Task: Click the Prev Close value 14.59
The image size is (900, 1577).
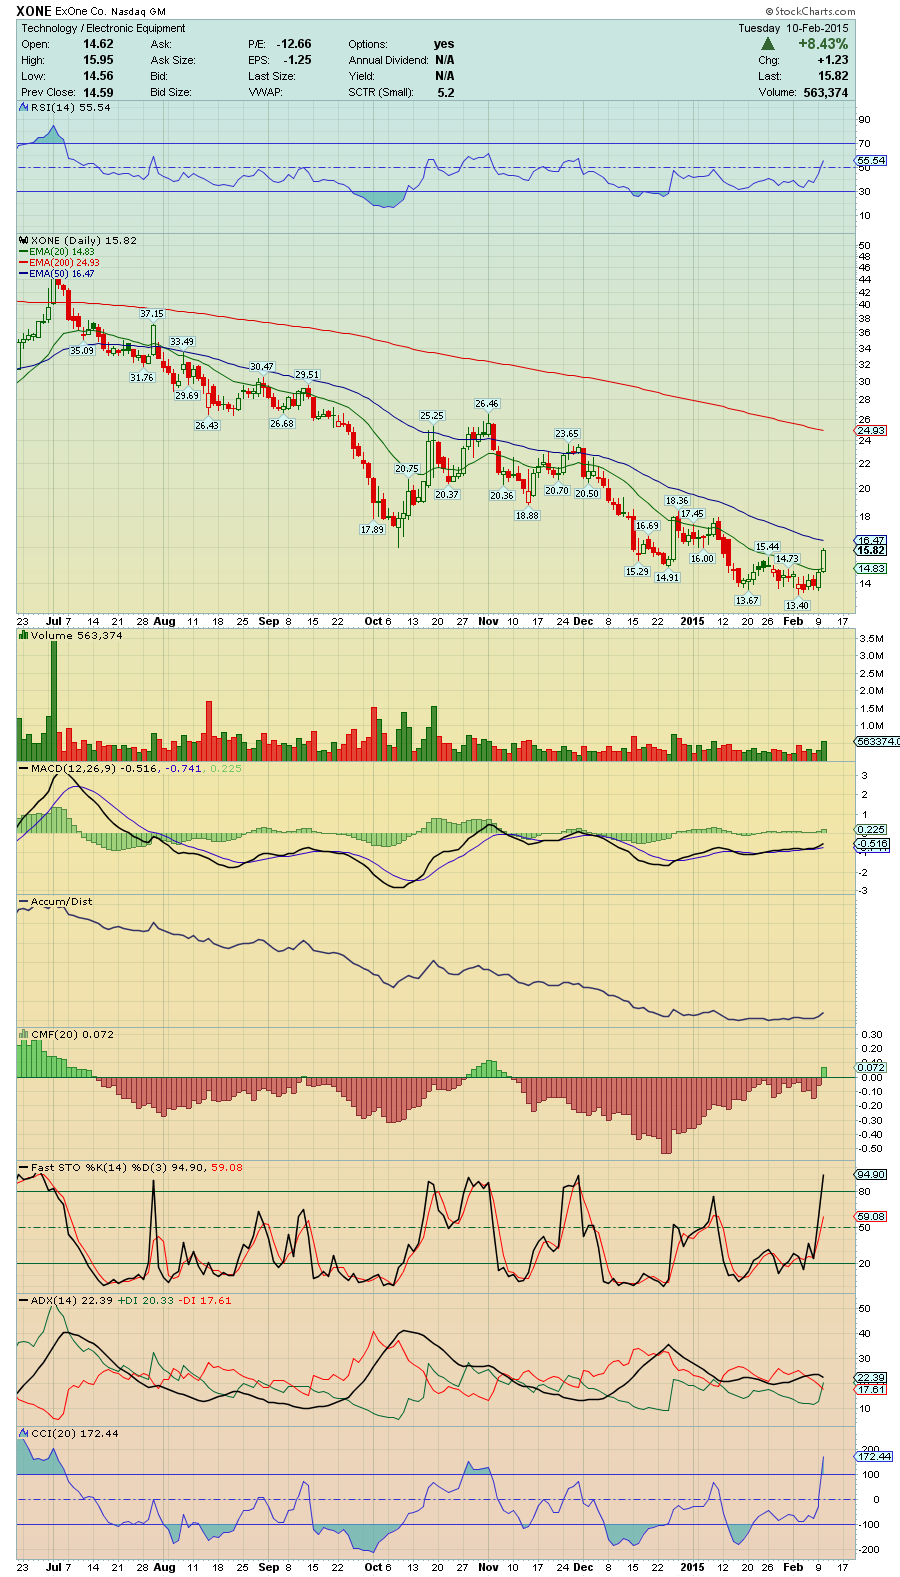Action: [98, 92]
